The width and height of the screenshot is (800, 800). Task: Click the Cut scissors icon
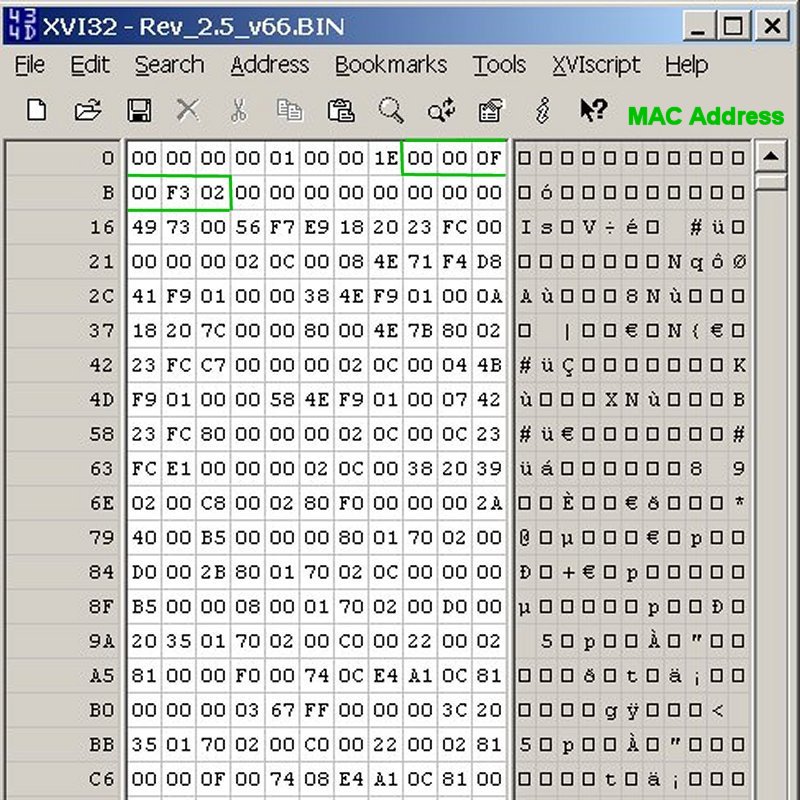tap(238, 110)
